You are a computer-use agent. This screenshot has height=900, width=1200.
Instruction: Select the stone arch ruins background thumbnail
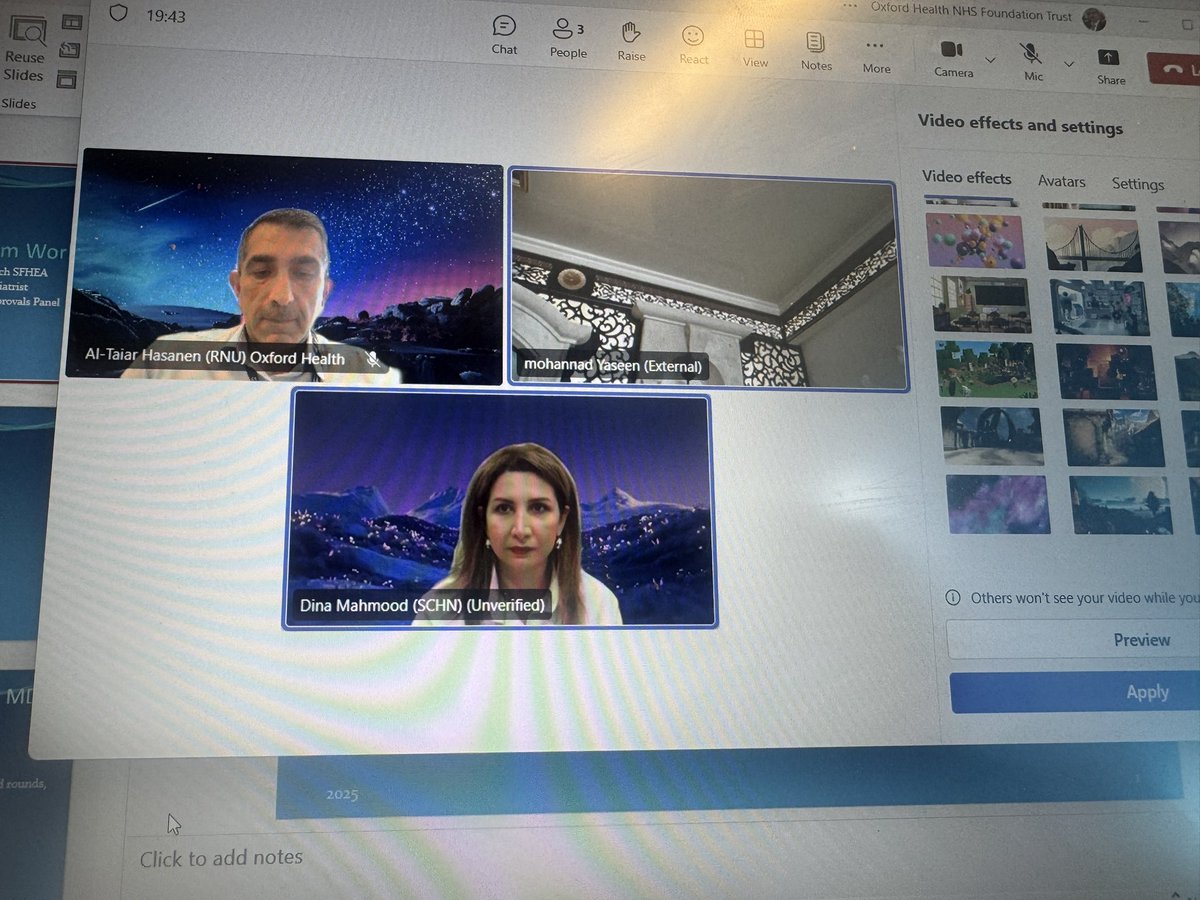click(x=991, y=435)
